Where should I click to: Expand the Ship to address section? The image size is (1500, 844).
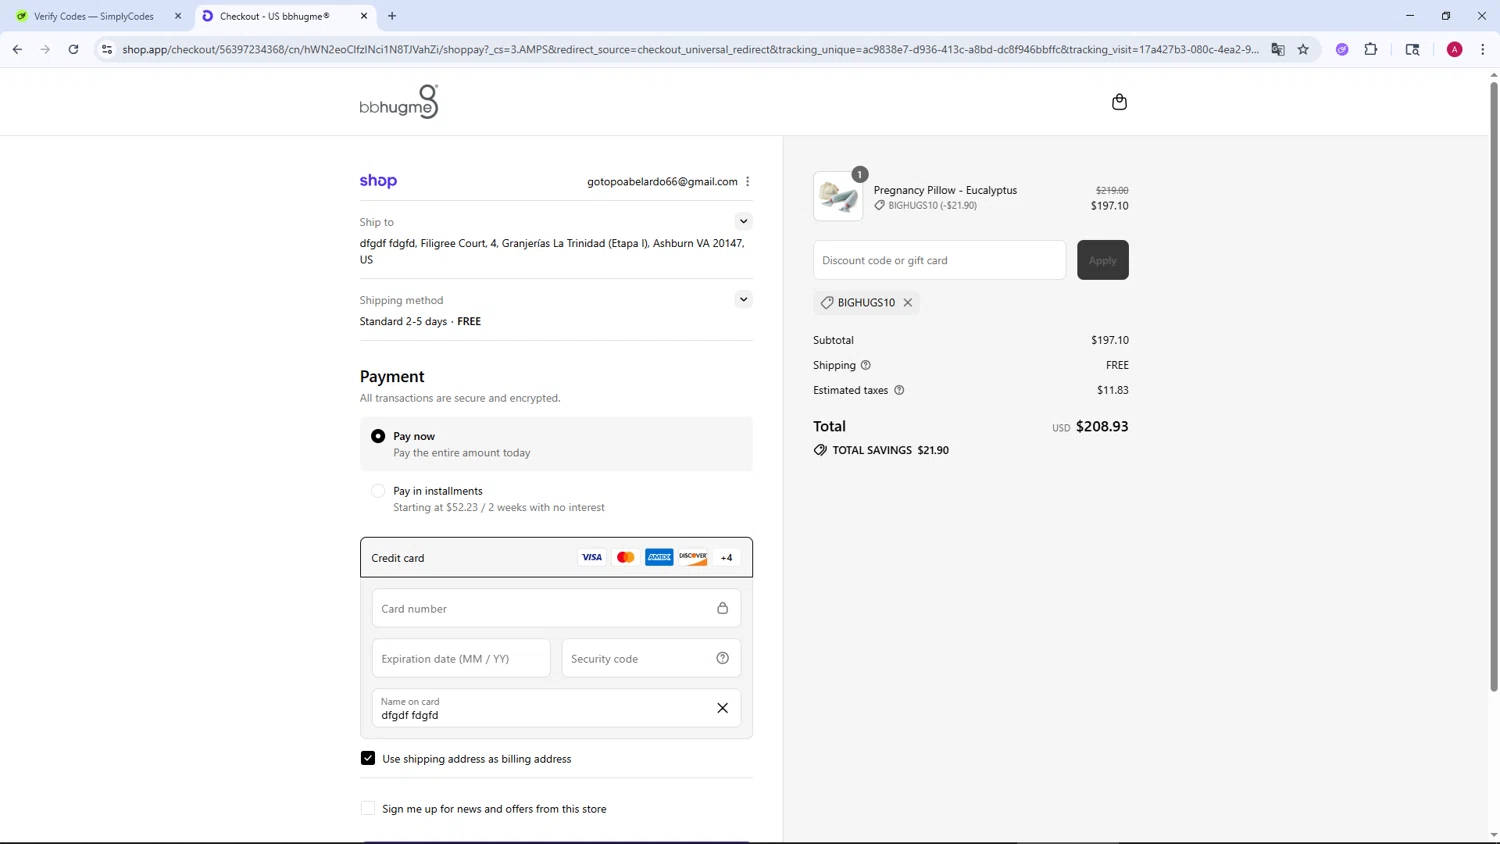pyautogui.click(x=743, y=221)
